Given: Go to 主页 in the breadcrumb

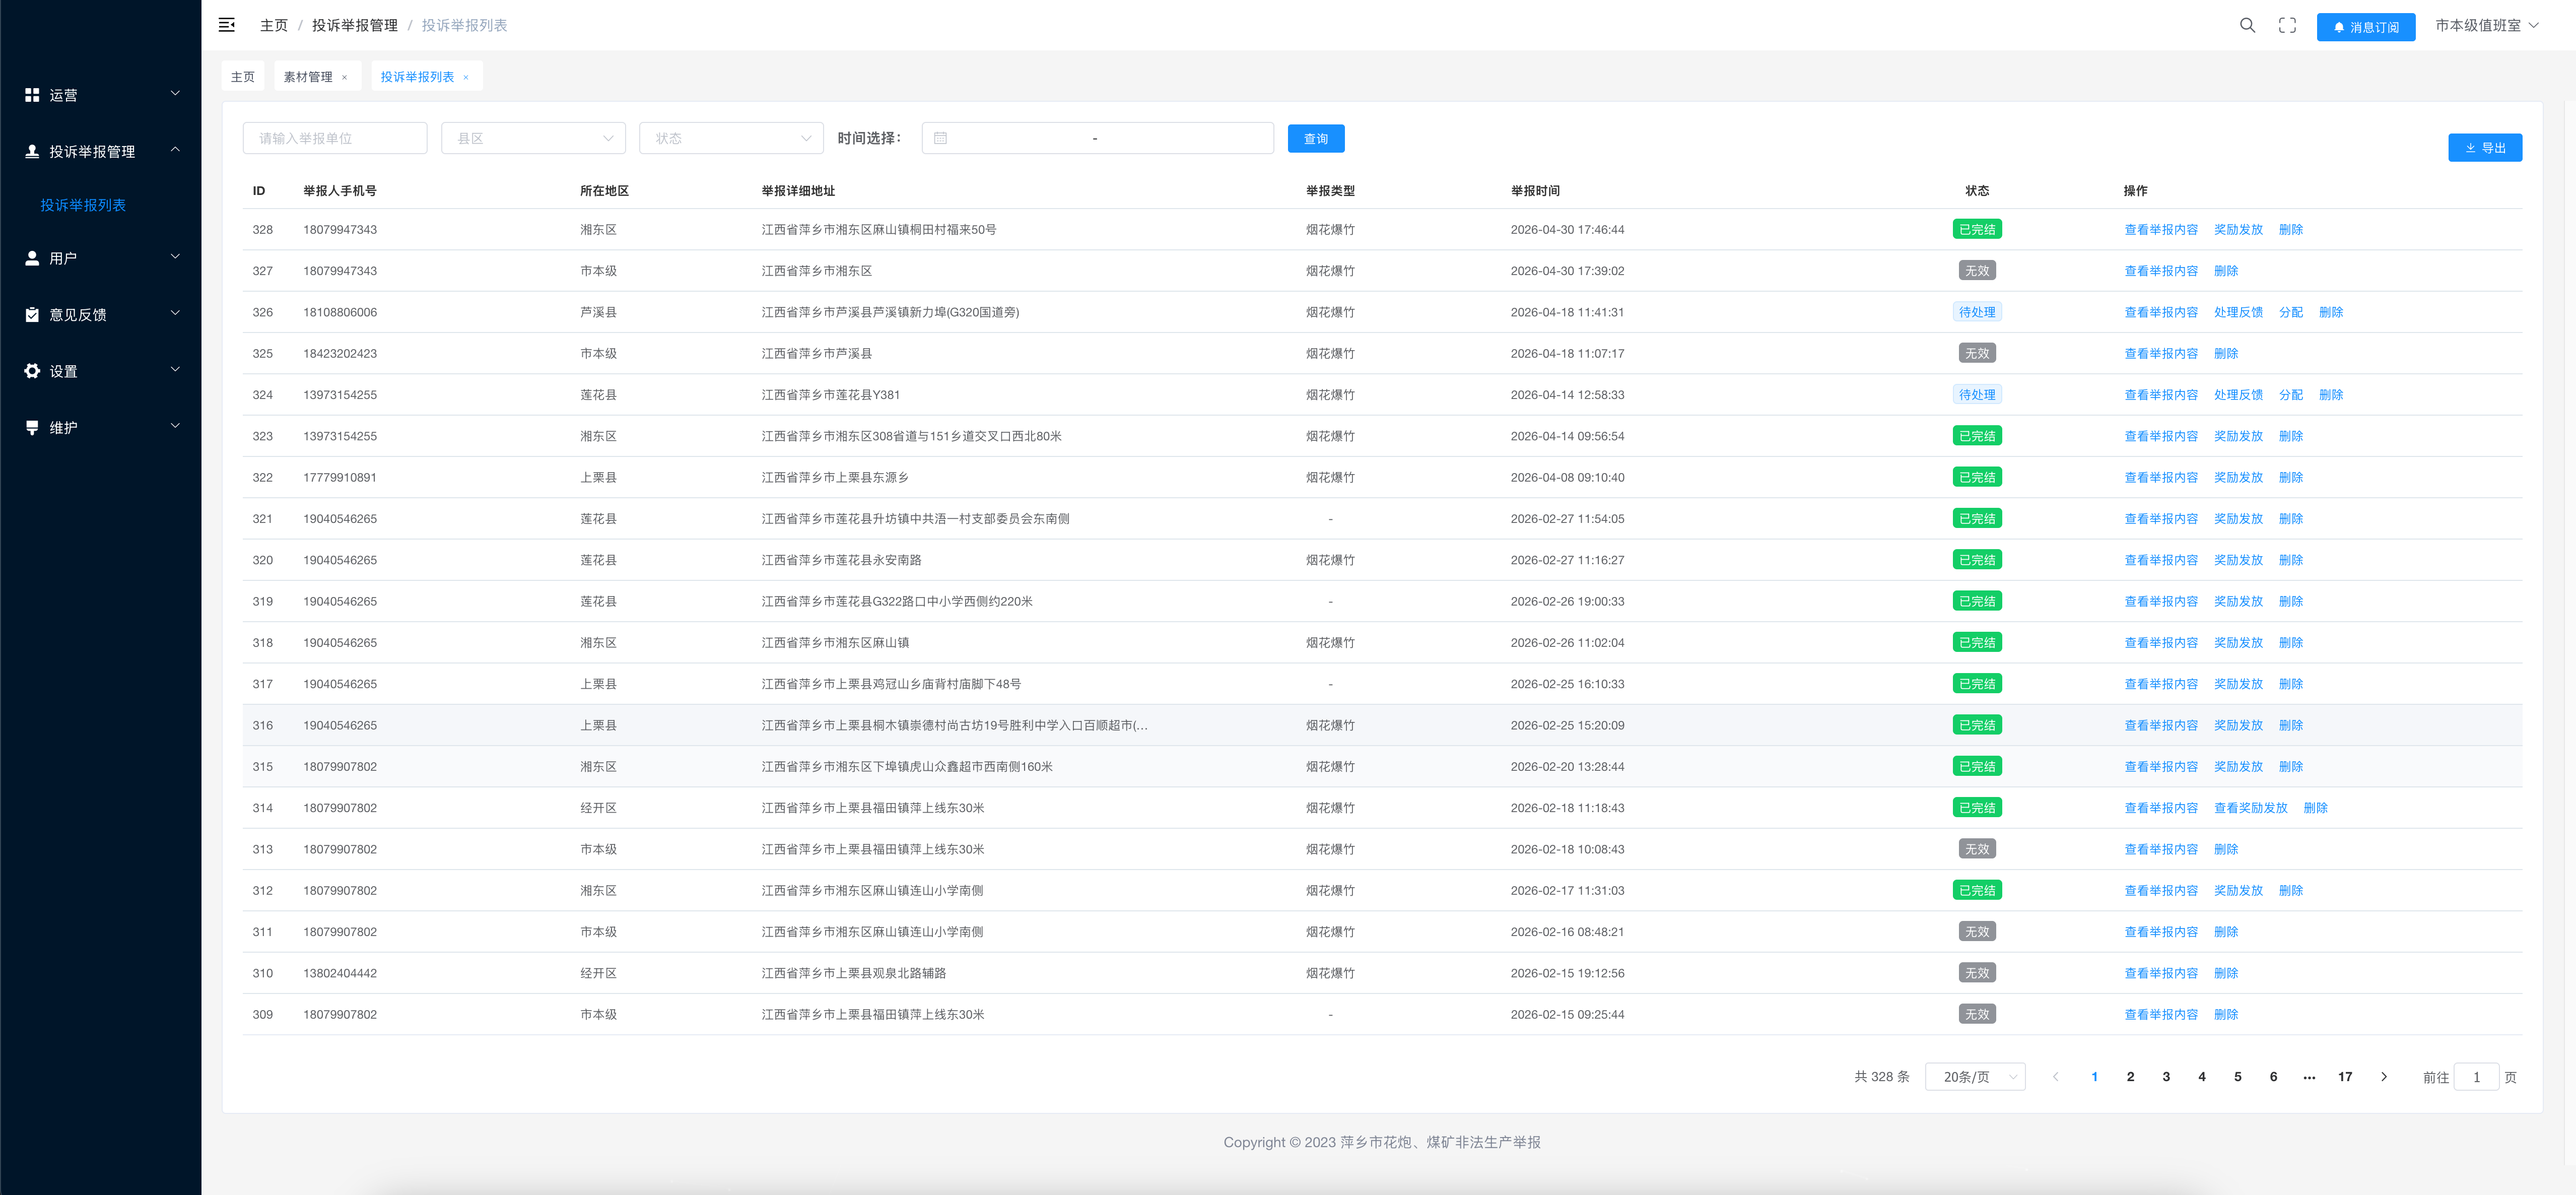Looking at the screenshot, I should tap(274, 25).
